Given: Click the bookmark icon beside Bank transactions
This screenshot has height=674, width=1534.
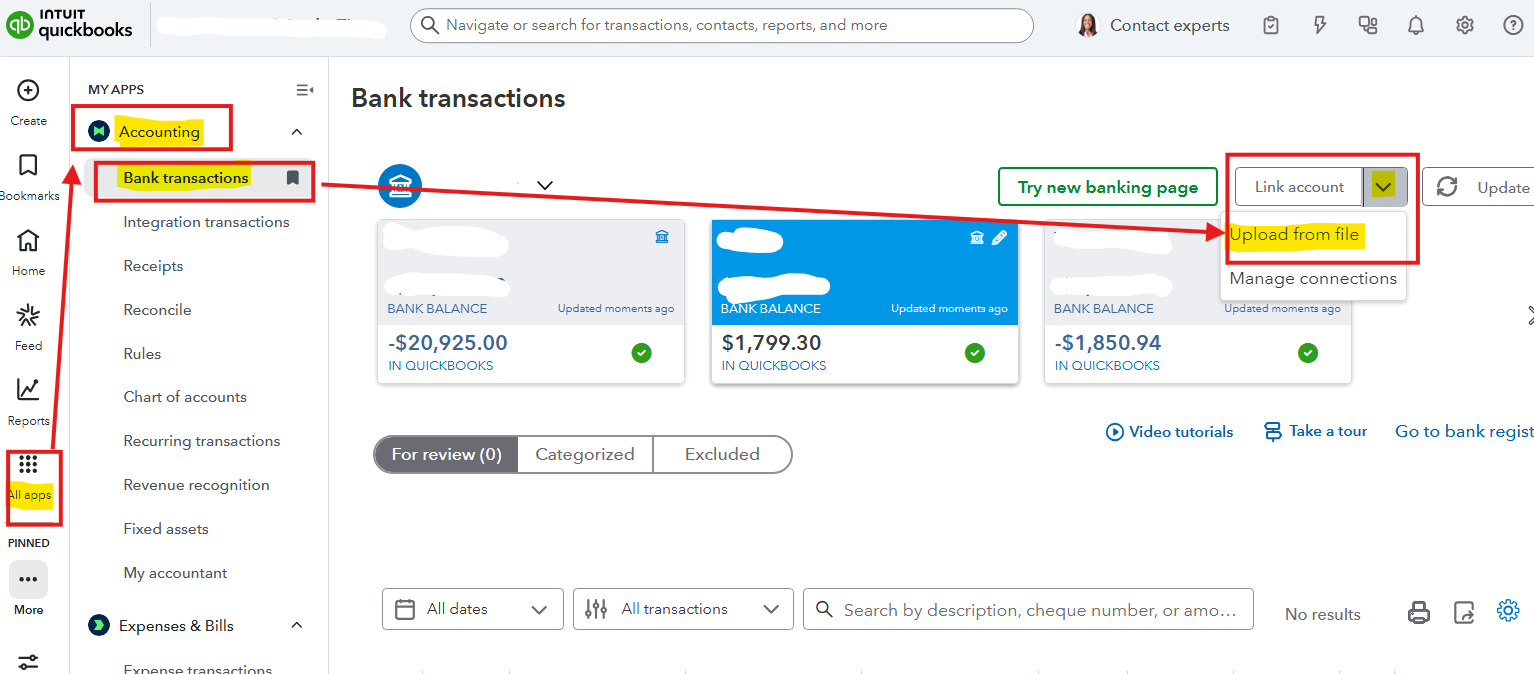Looking at the screenshot, I should point(292,178).
